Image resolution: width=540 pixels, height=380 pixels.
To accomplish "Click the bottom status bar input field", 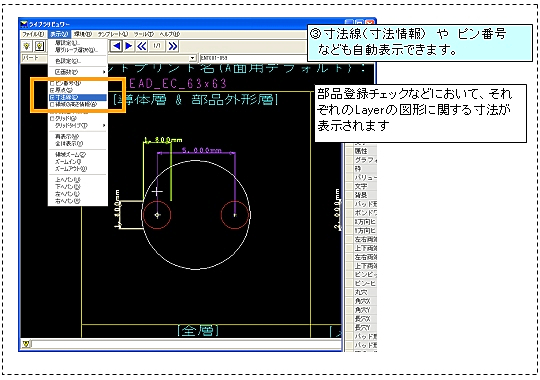I will coord(186,344).
